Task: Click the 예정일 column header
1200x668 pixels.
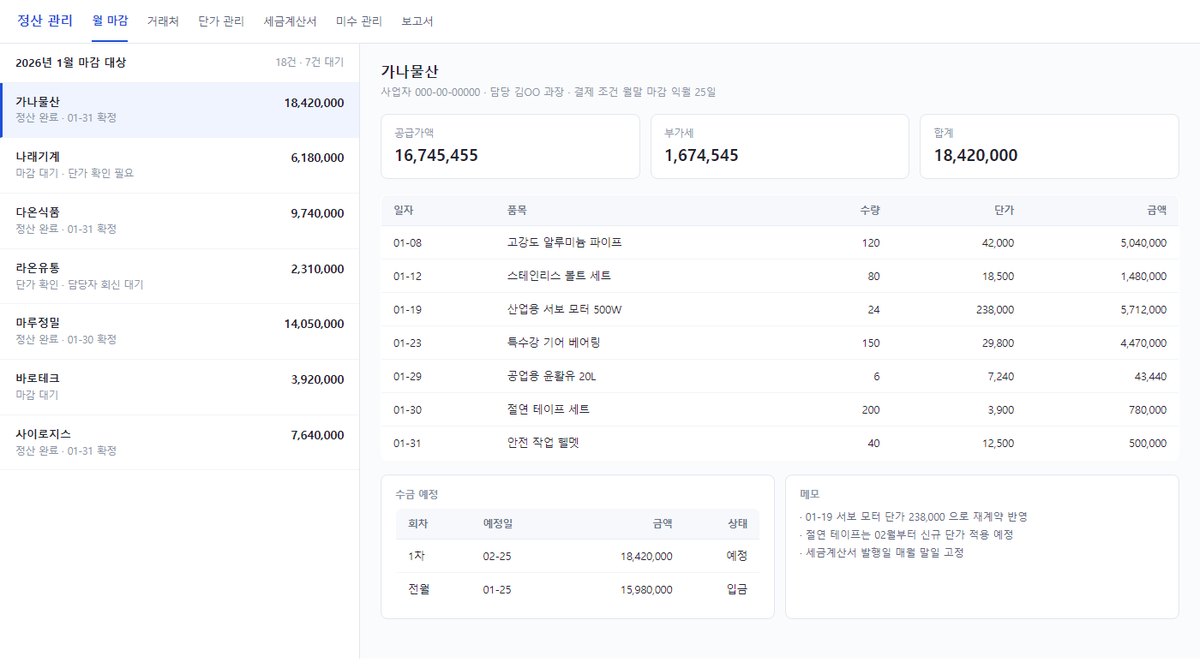Action: click(498, 523)
